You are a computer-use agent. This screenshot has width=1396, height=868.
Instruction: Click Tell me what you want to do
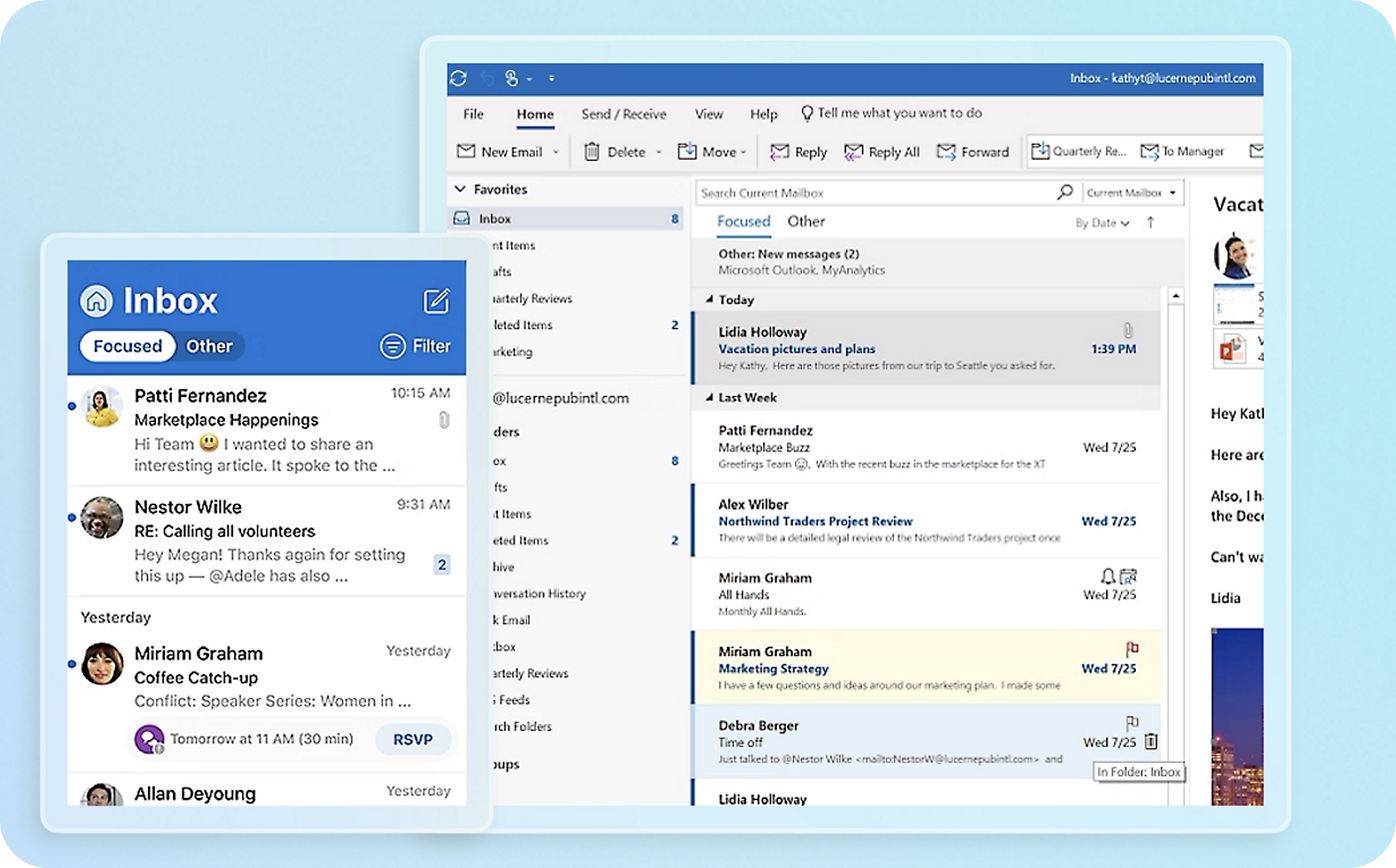[x=891, y=113]
